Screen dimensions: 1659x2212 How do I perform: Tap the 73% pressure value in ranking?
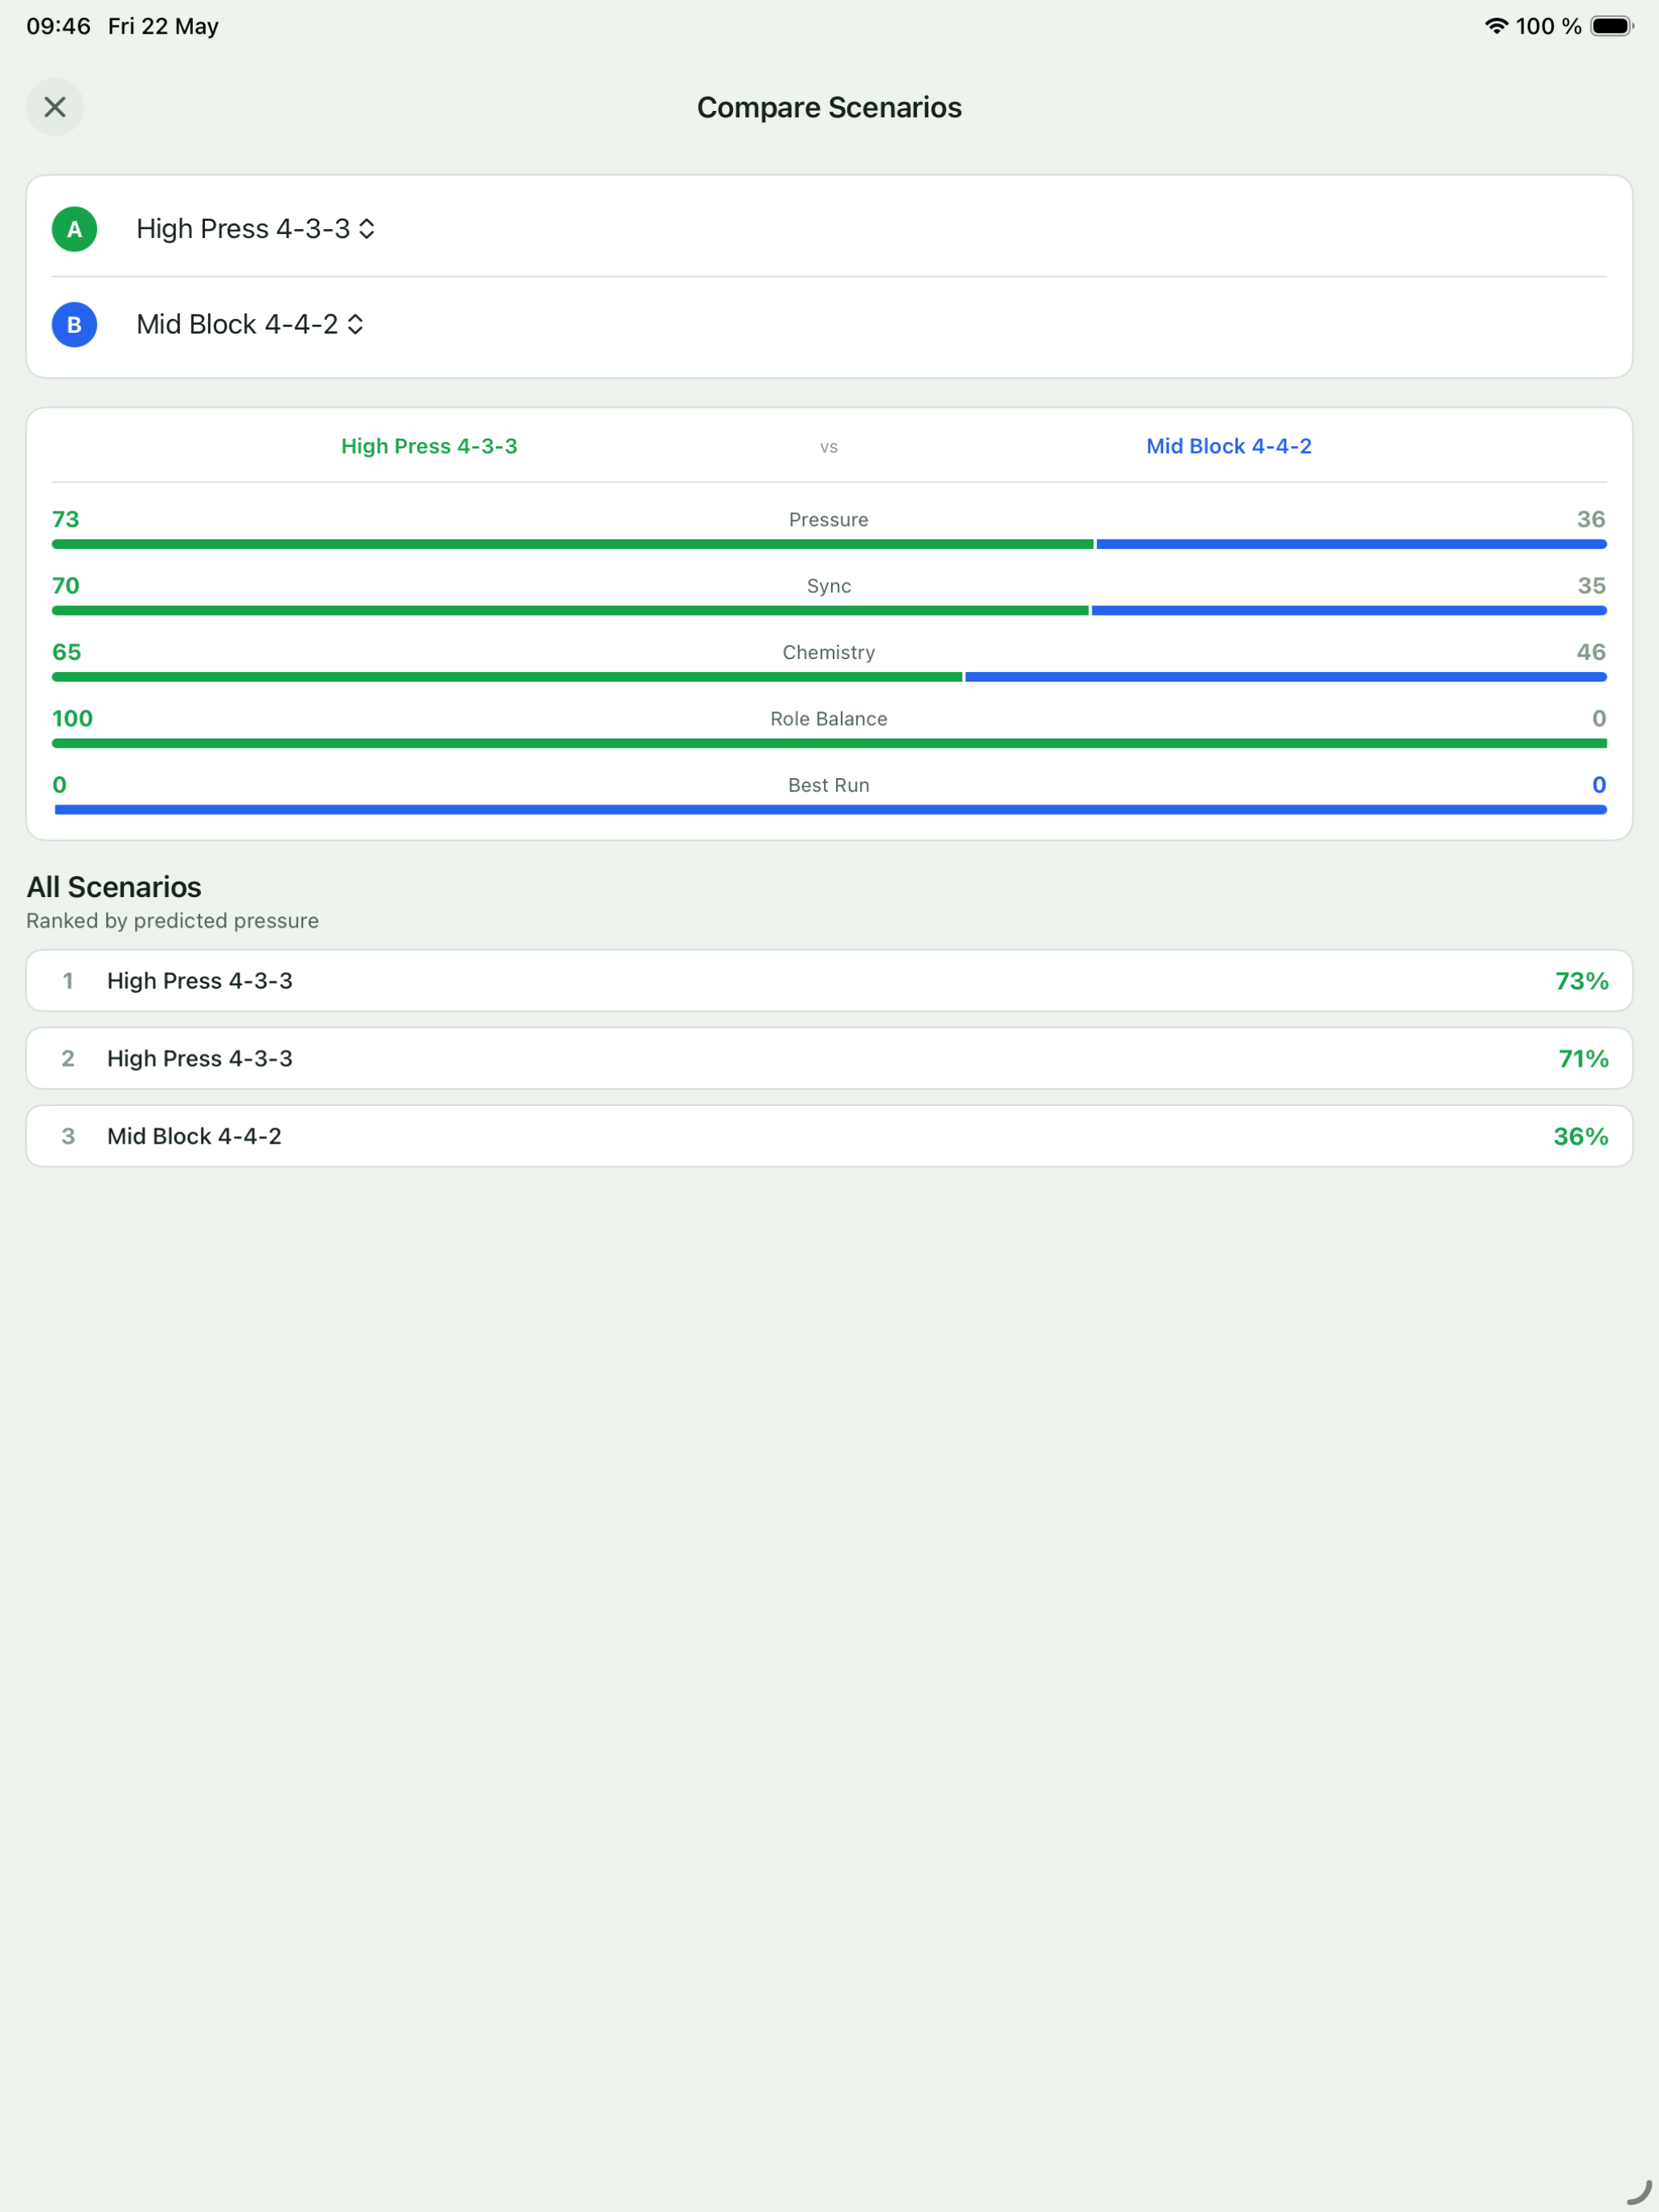[x=1581, y=981]
